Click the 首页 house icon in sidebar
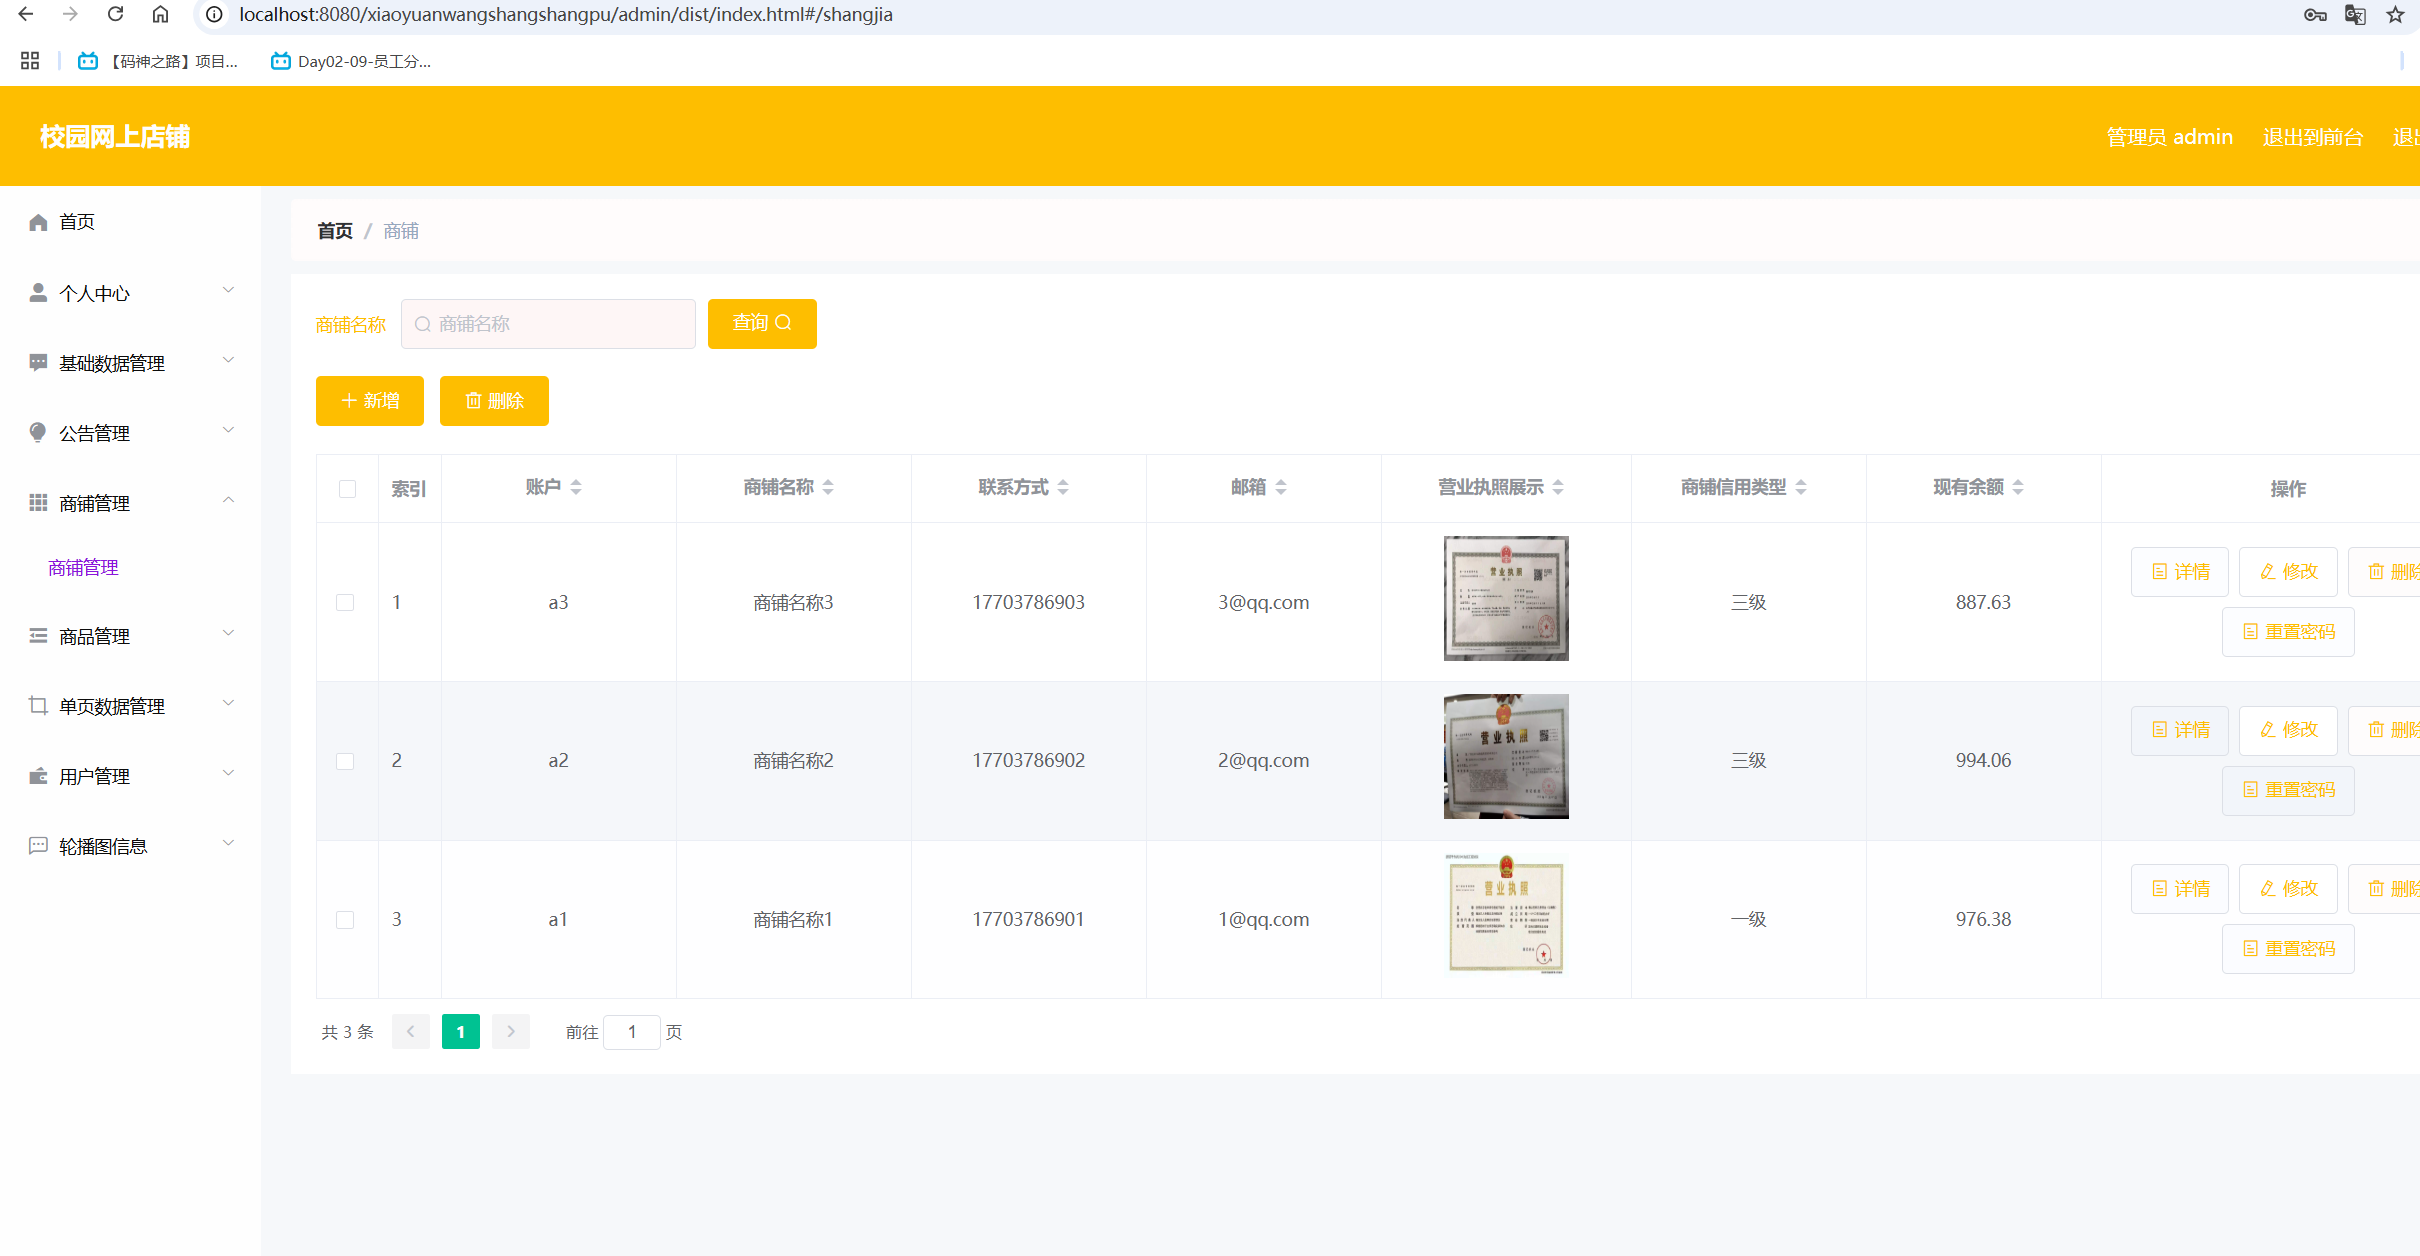This screenshot has width=2420, height=1256. 38,222
